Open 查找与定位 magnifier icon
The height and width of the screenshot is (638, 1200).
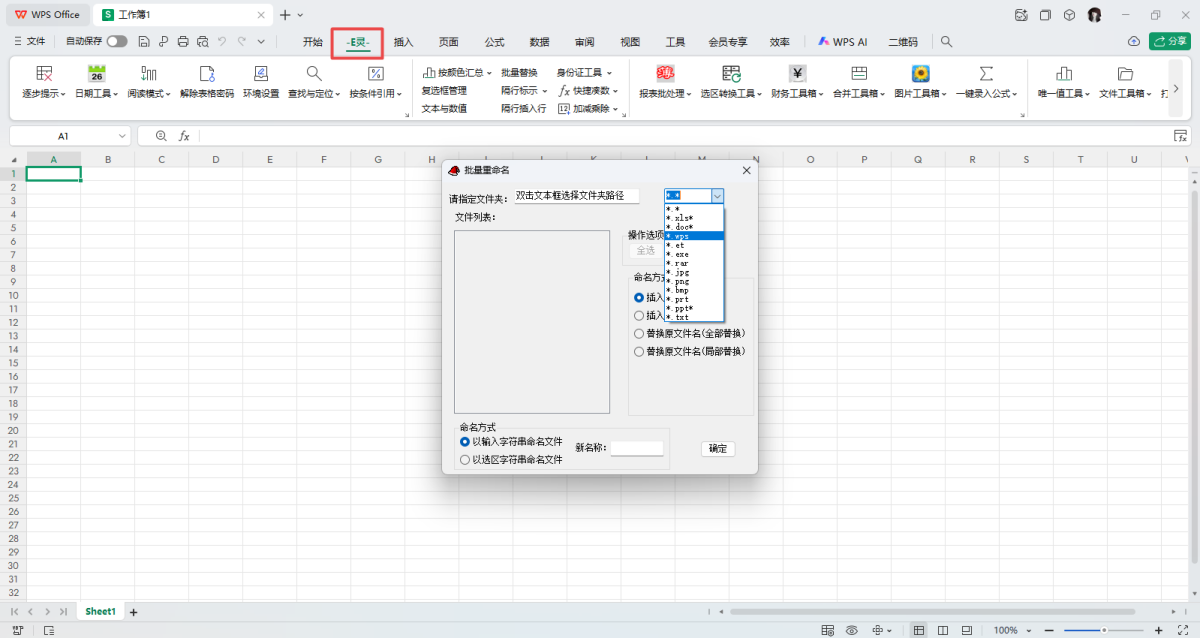[x=314, y=74]
